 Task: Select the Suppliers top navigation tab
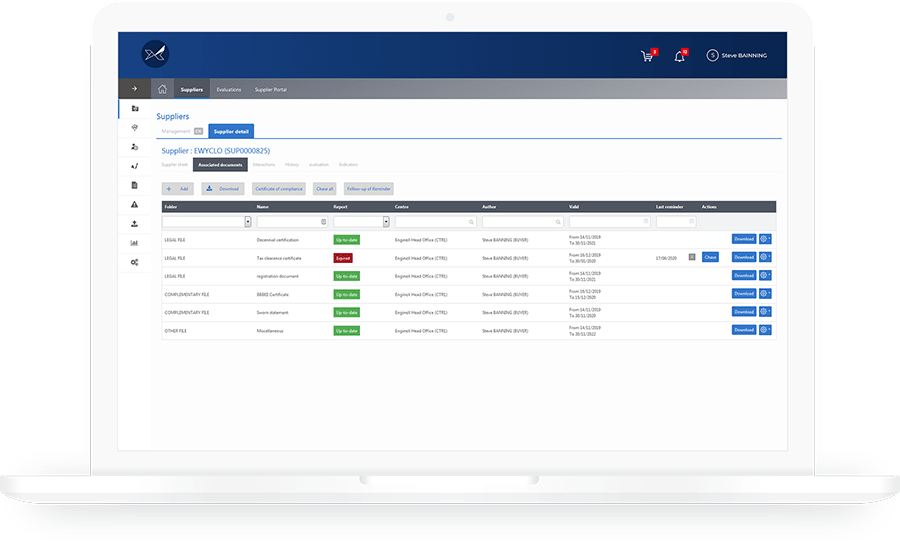coord(192,90)
